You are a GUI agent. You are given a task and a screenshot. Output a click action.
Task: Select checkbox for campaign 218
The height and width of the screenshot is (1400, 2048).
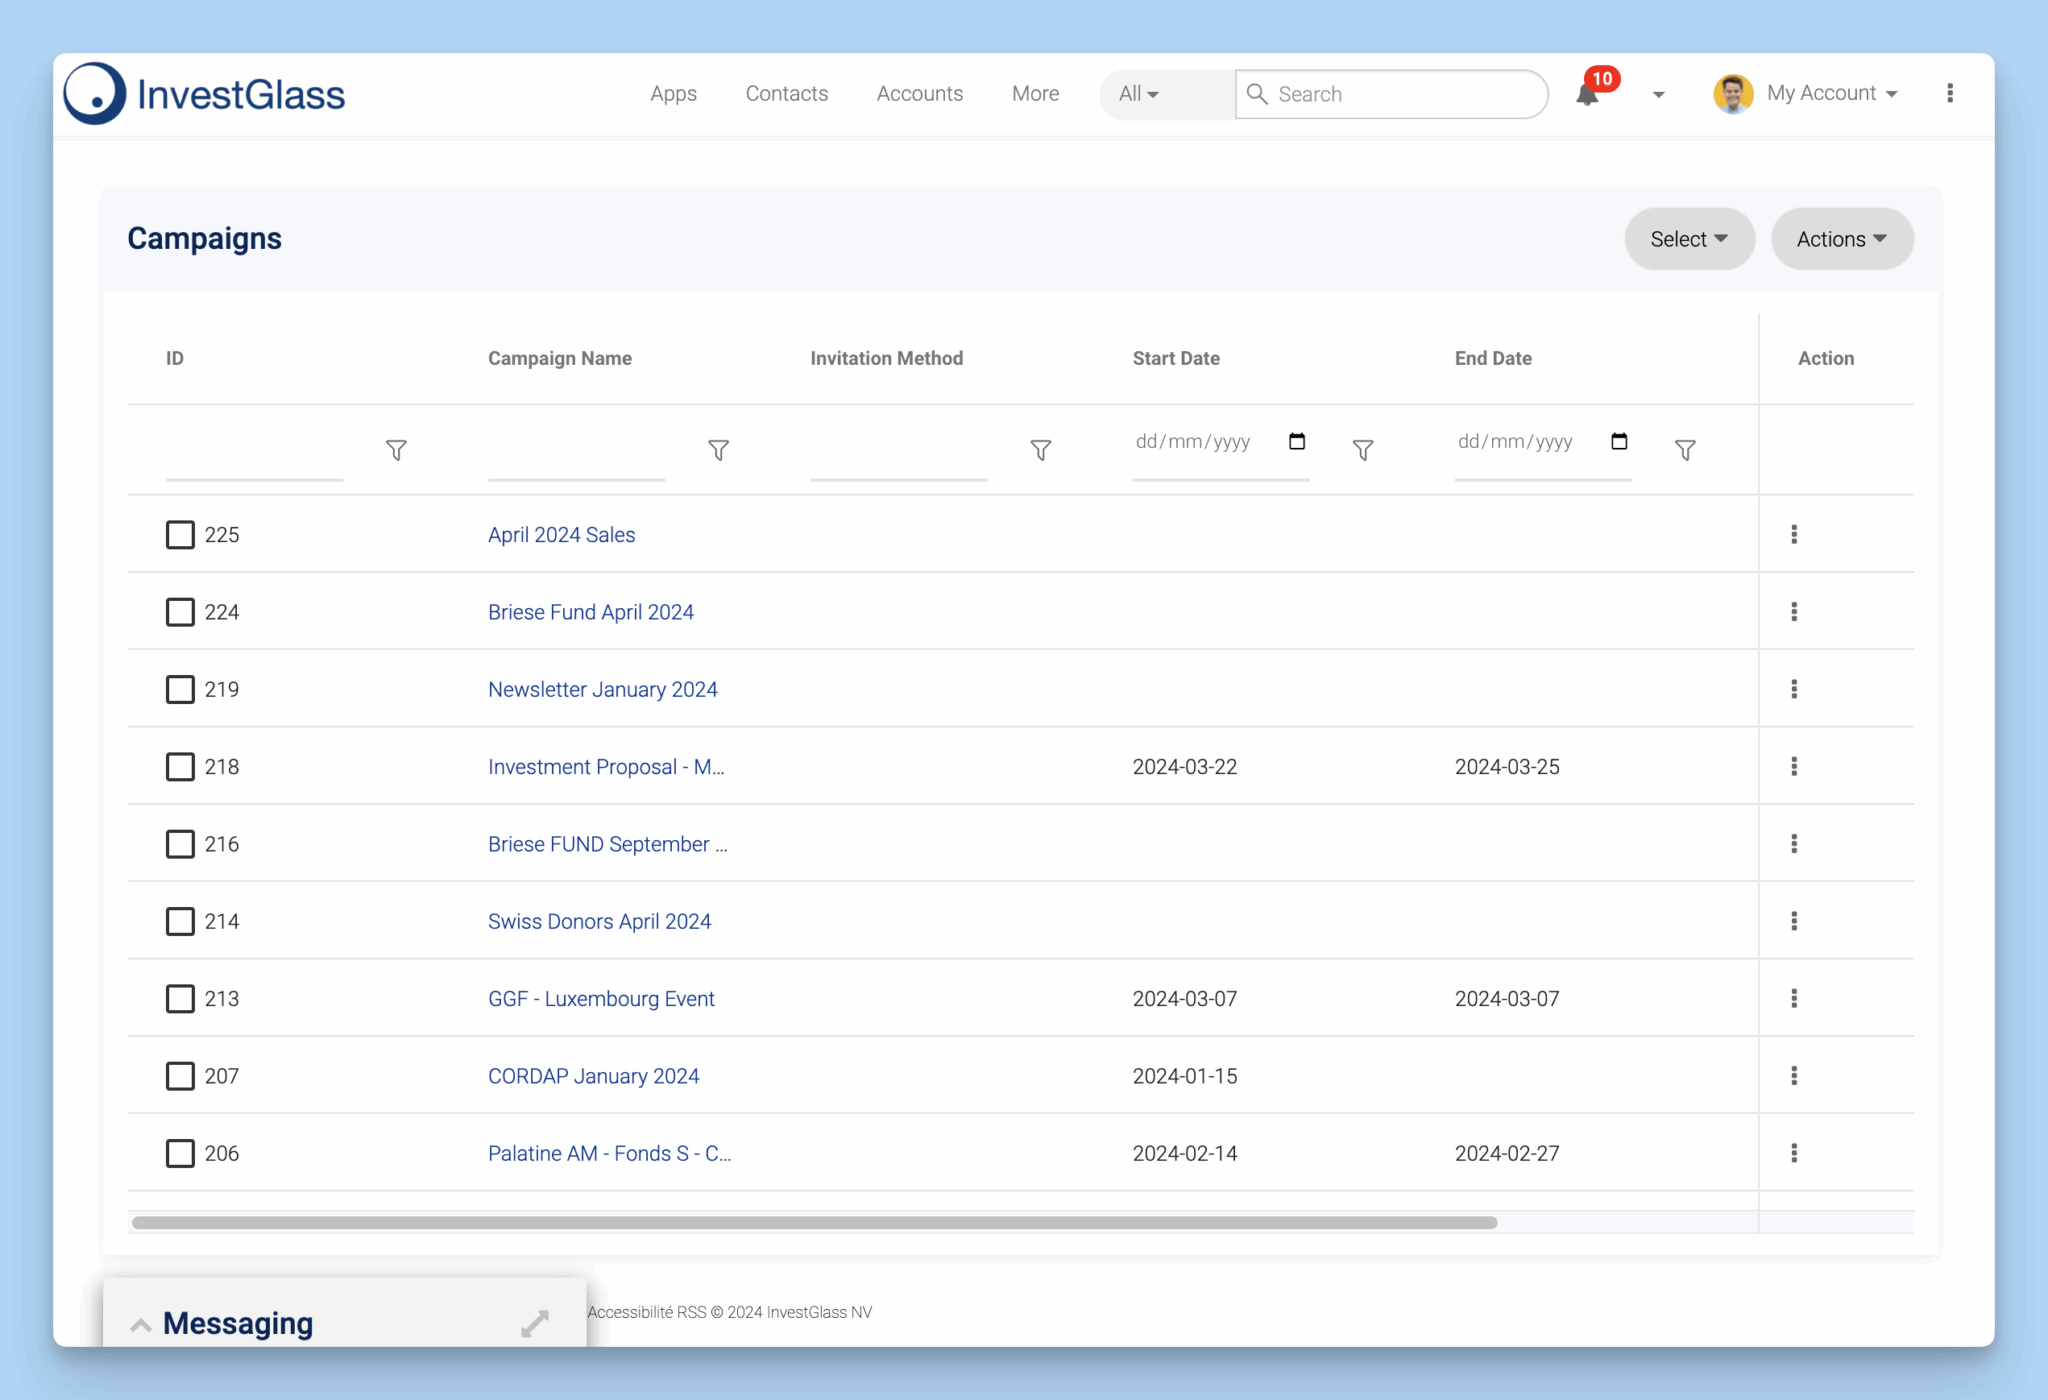180,767
